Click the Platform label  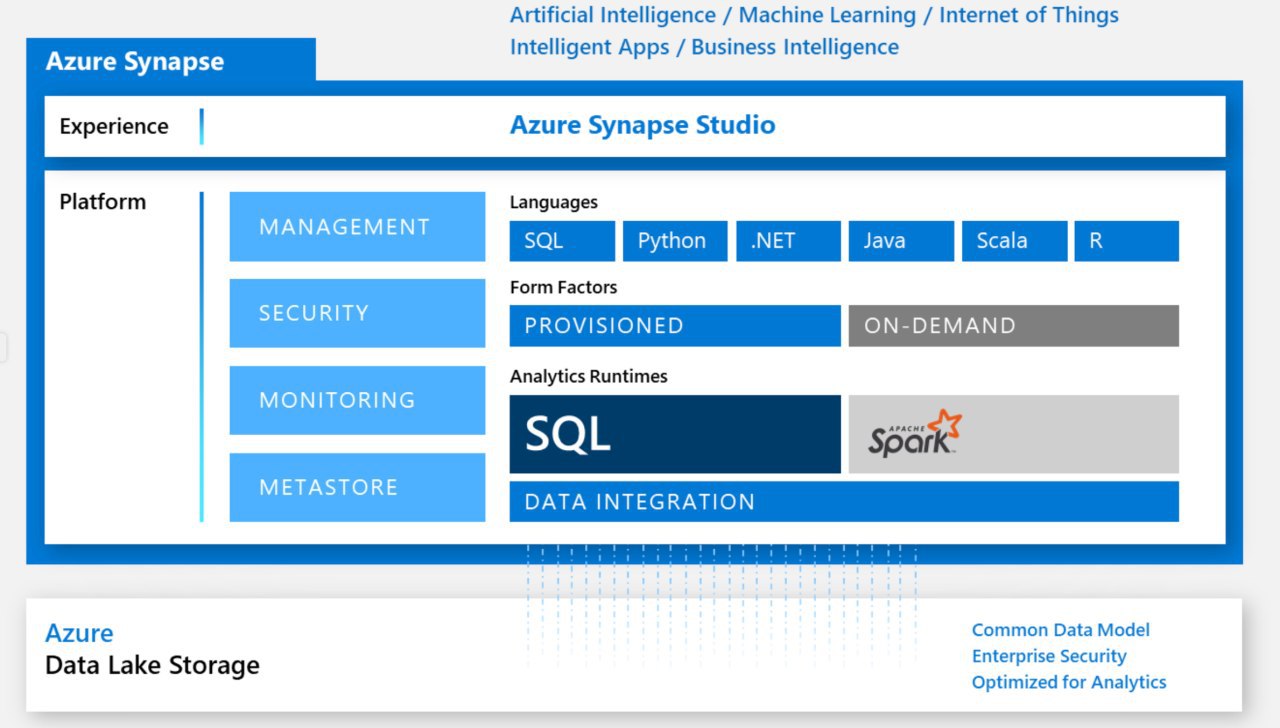click(102, 202)
